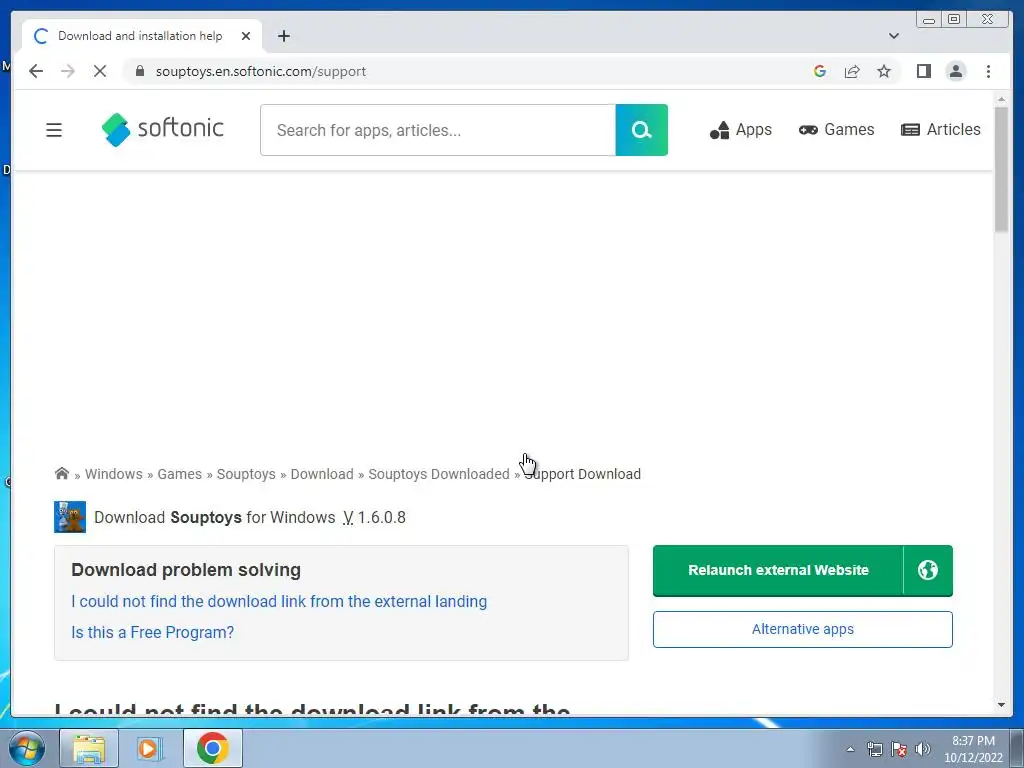Click the scrollbar down arrow
The image size is (1024, 768).
(1001, 705)
